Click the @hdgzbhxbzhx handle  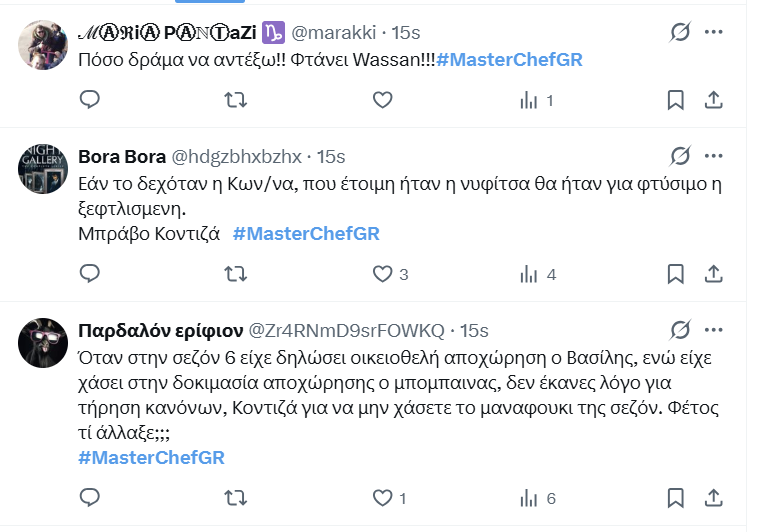tap(237, 157)
